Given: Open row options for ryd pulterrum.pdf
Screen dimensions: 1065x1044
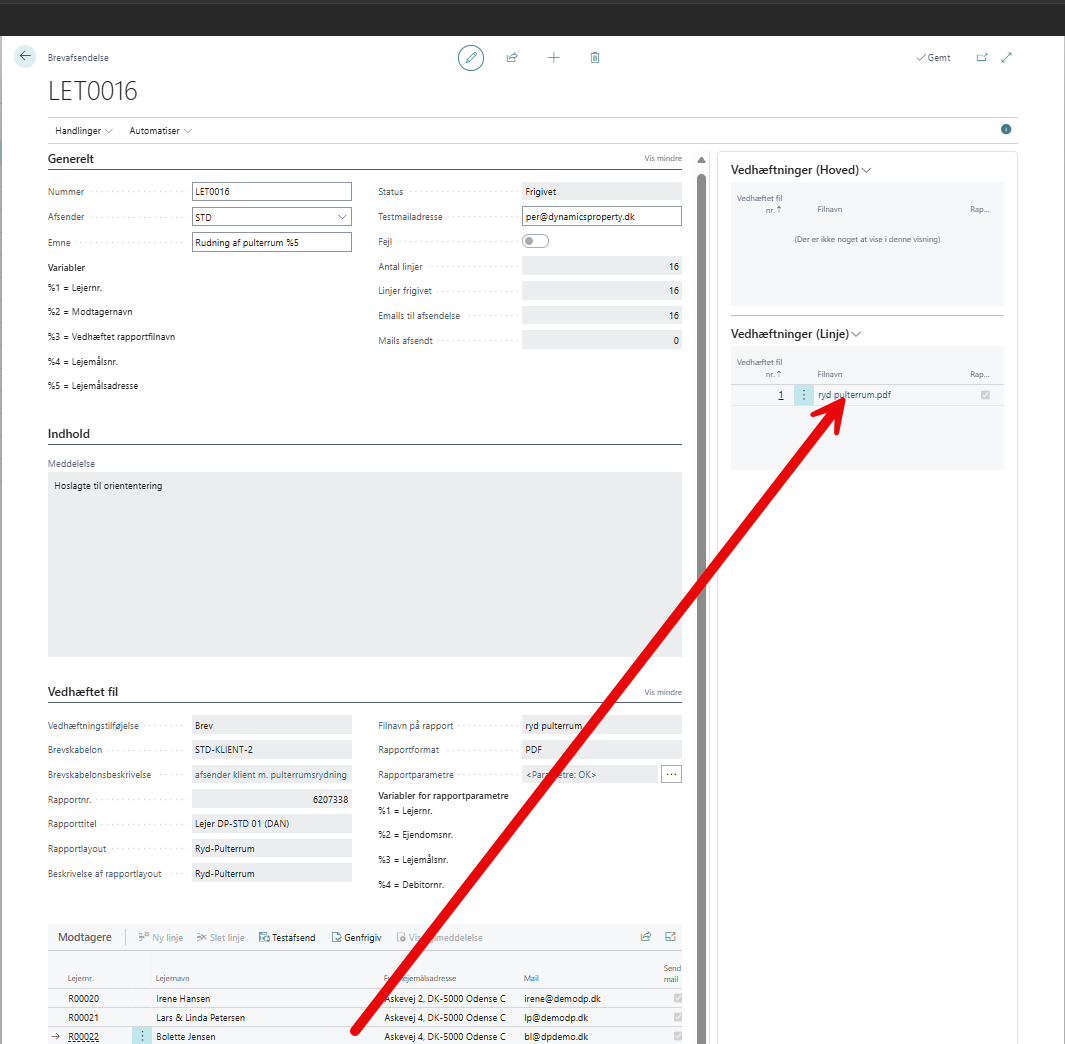Looking at the screenshot, I should tap(804, 395).
